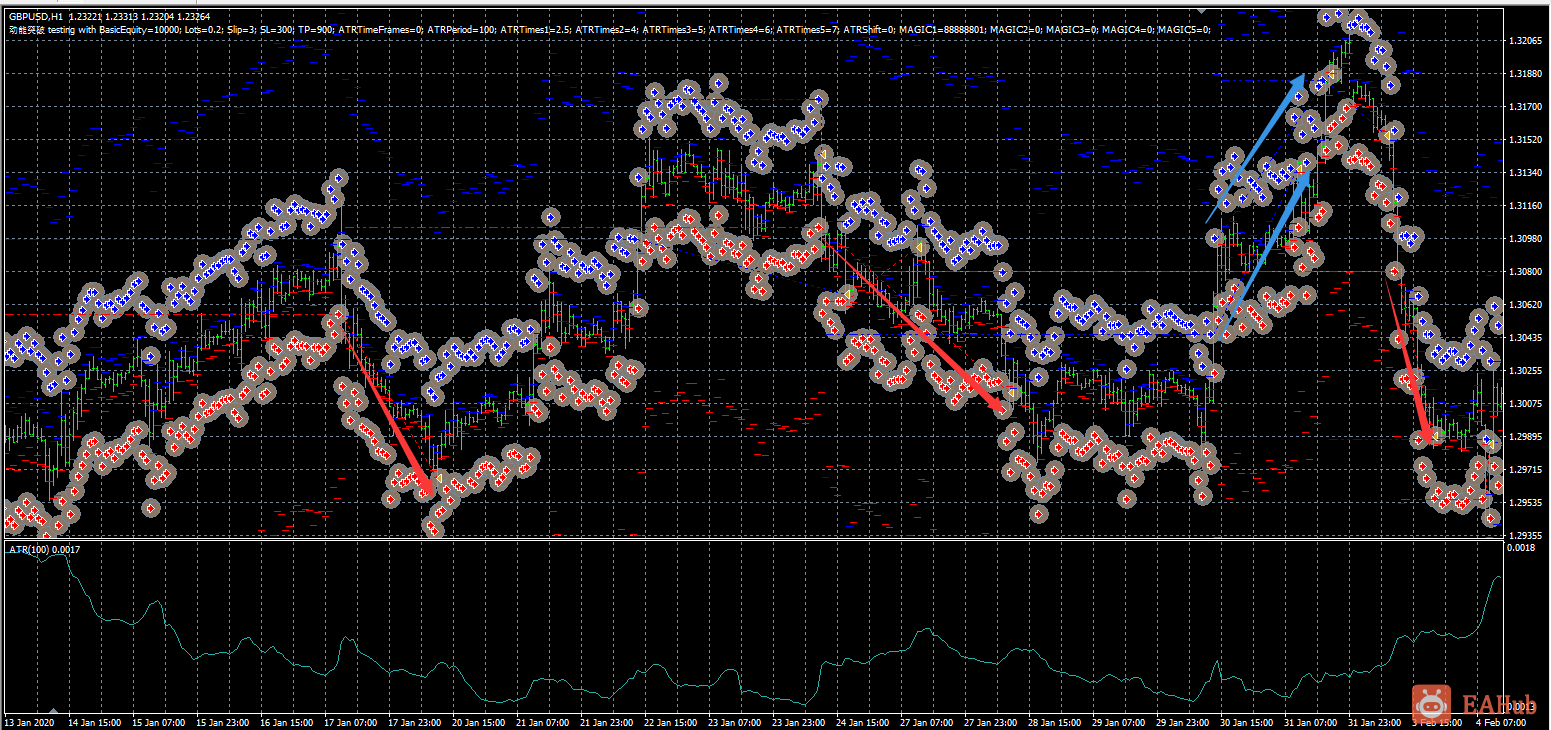Click the 15 Jan 23:00 time label

pyautogui.click(x=224, y=722)
